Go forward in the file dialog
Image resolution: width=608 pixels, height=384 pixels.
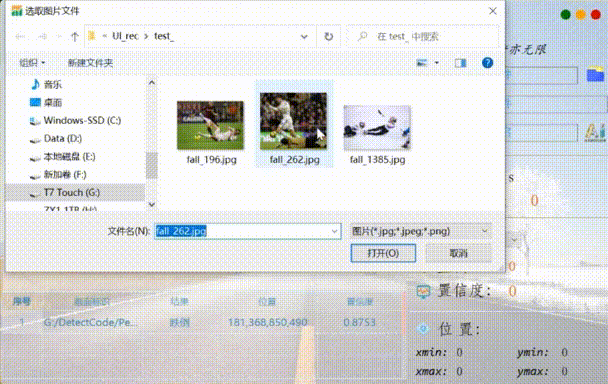tap(42, 36)
